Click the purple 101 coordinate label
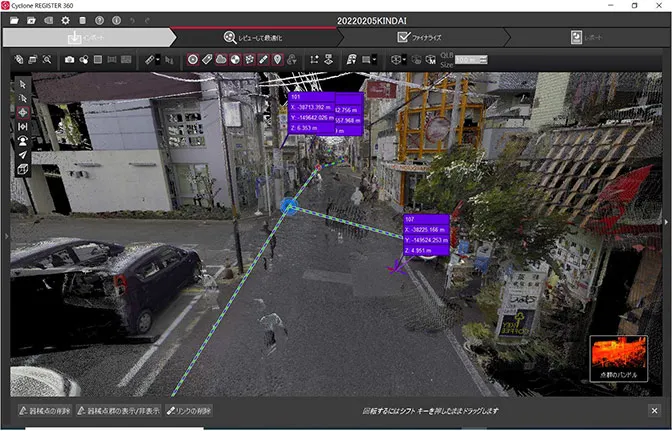Screen dimensions: 672x431 tap(312, 113)
